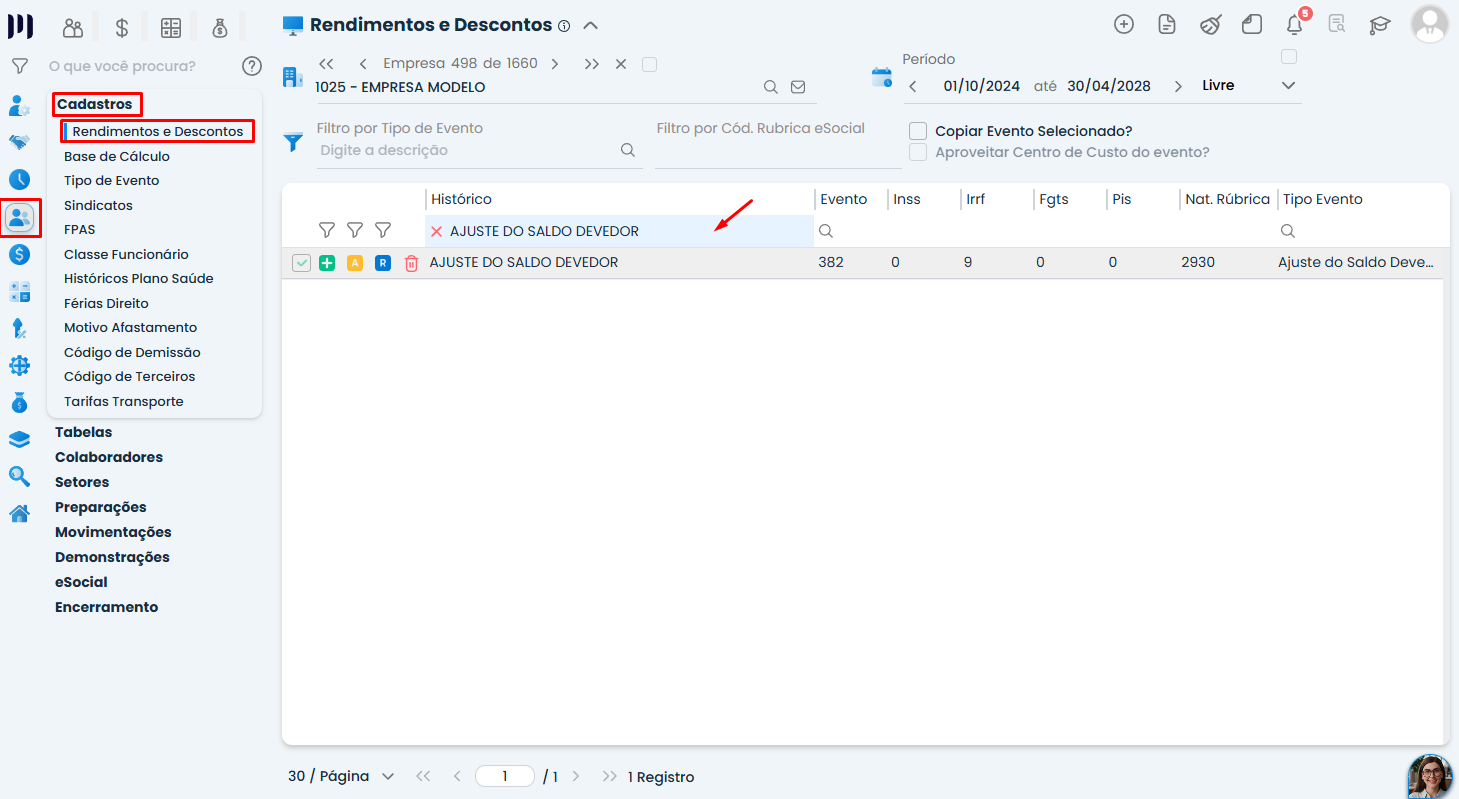The image size is (1459, 799).
Task: Click the Filtro por Tipo de Evento input
Action: (468, 150)
